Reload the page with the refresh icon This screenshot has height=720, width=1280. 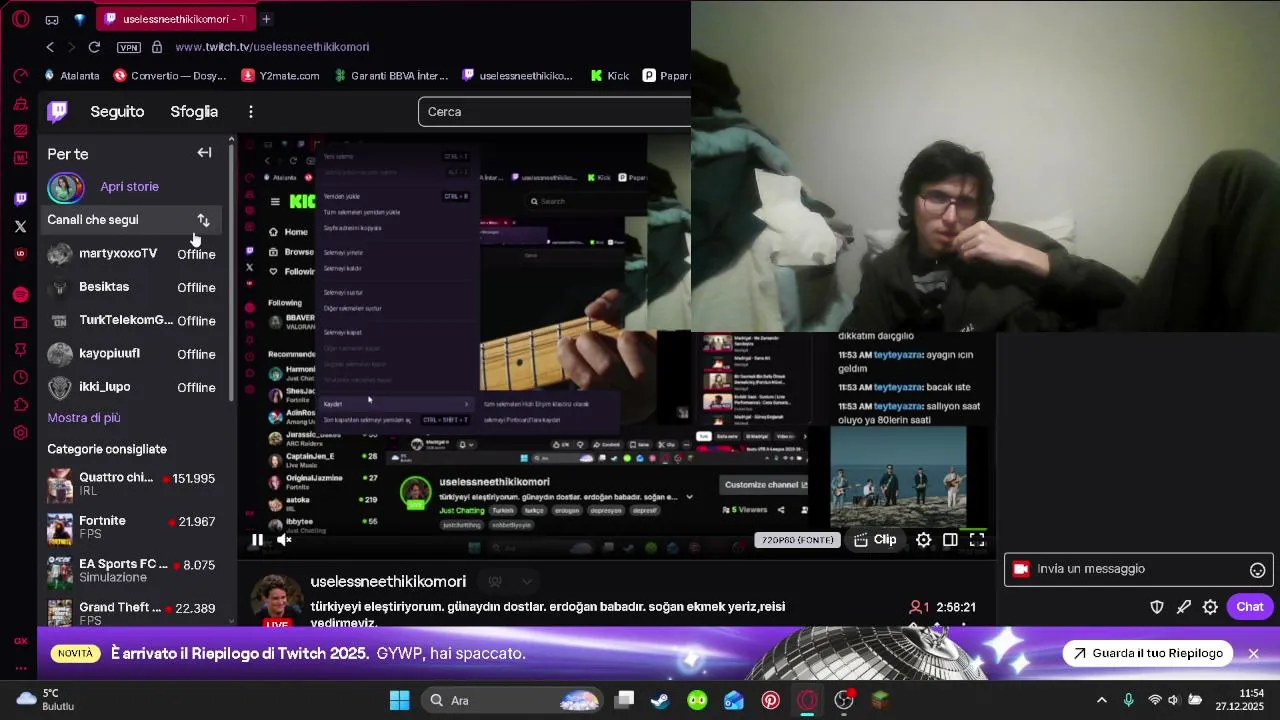tap(94, 47)
